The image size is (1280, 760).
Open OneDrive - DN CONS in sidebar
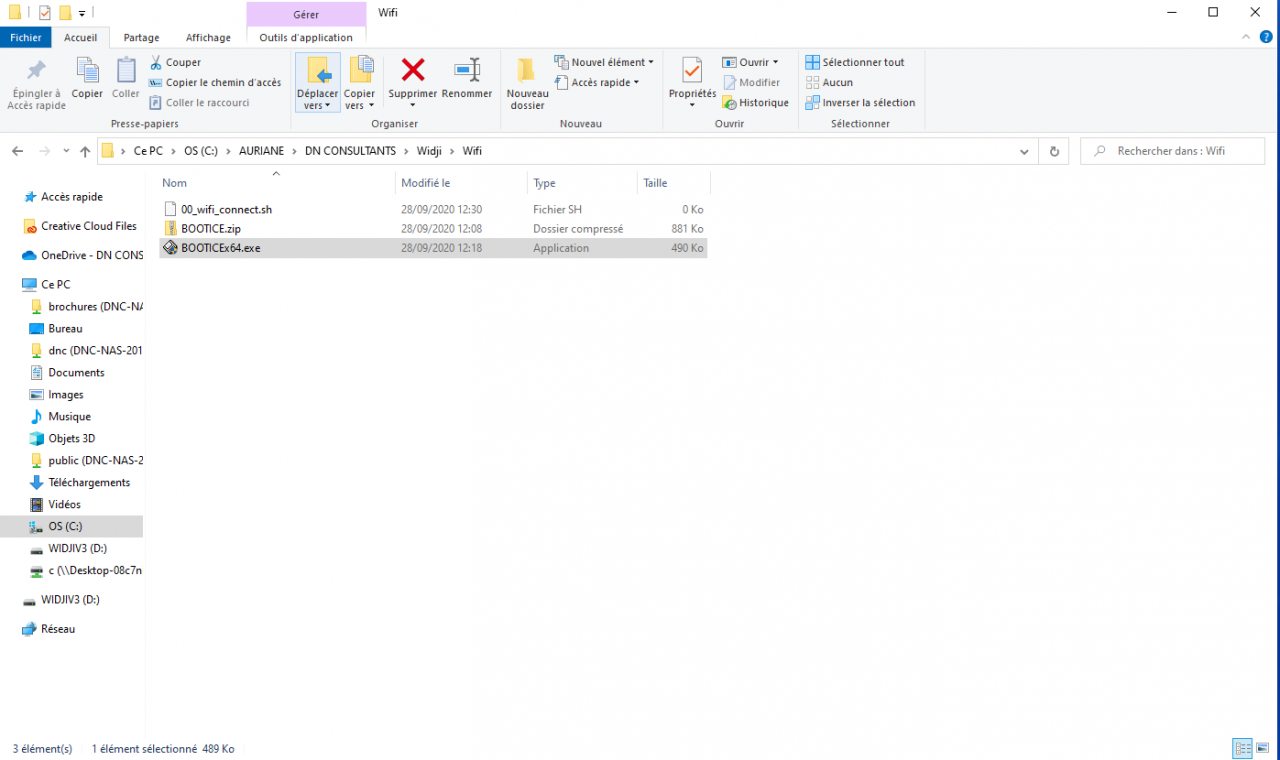point(83,255)
